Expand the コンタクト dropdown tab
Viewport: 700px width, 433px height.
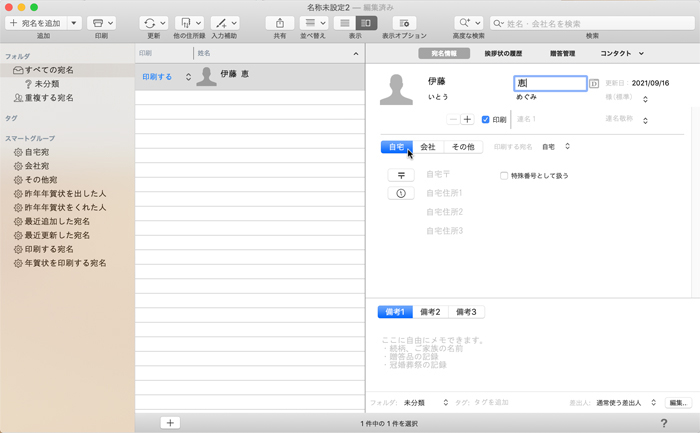(x=621, y=53)
